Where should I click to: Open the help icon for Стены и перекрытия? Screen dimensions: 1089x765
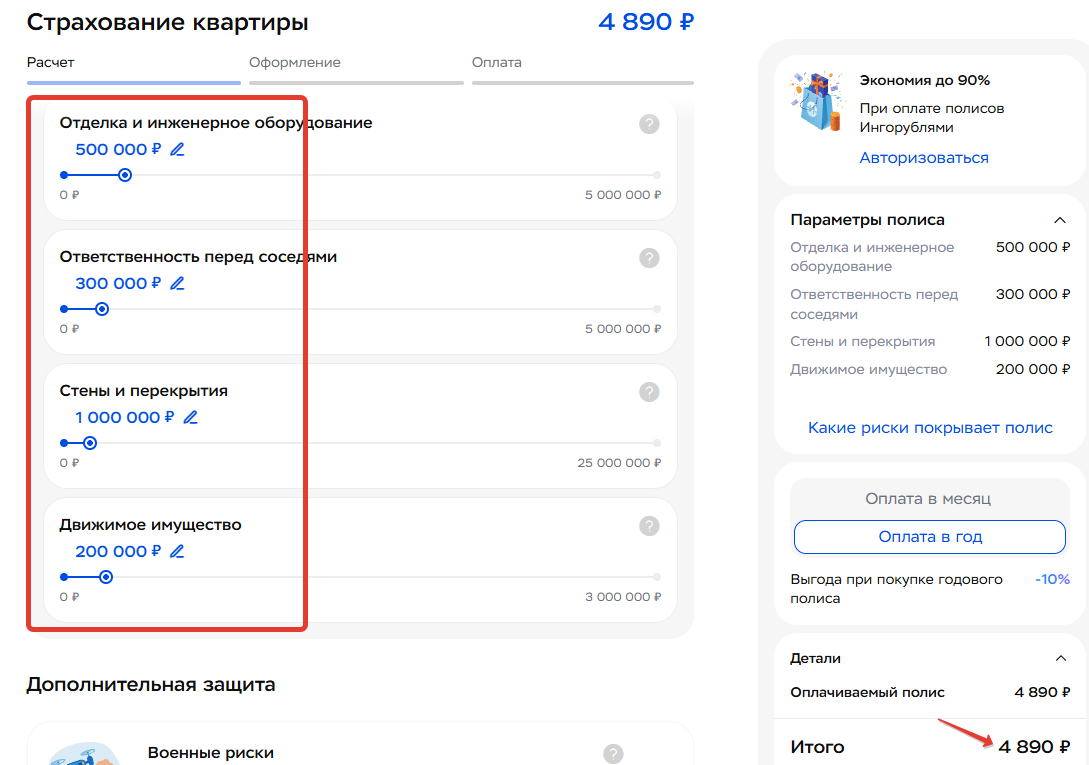pos(650,392)
